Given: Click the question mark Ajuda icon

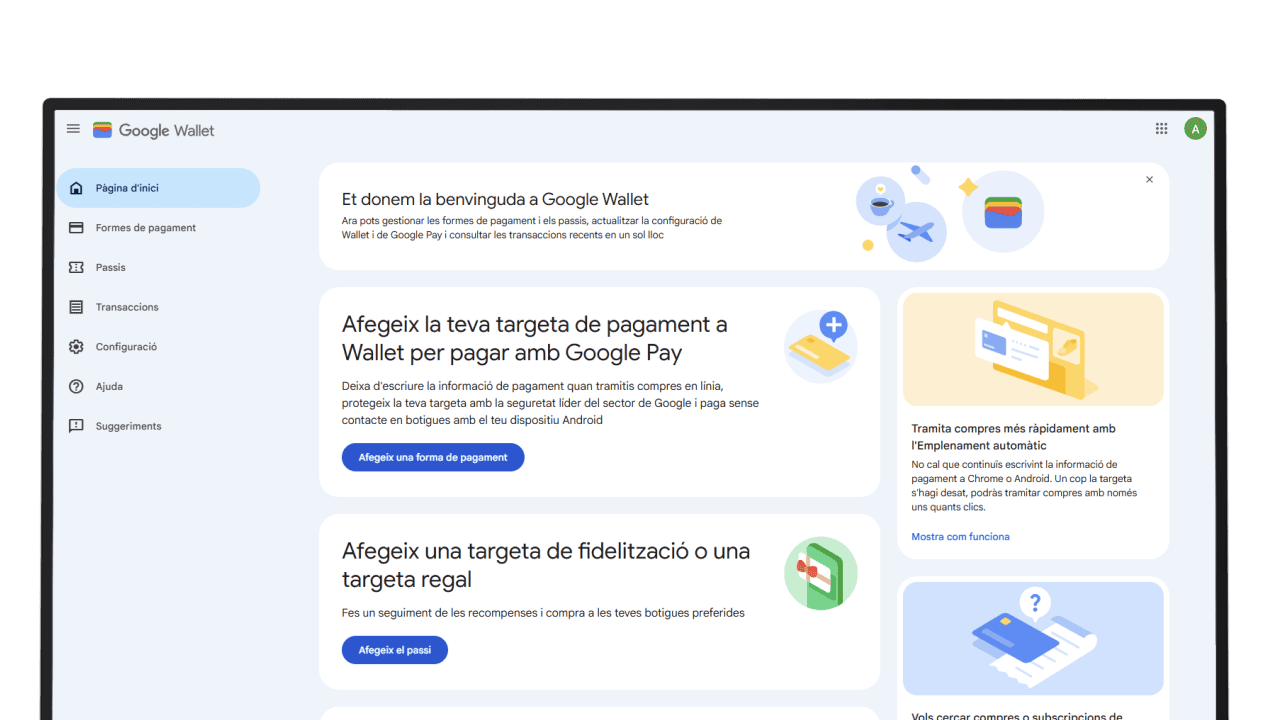Looking at the screenshot, I should pos(76,386).
